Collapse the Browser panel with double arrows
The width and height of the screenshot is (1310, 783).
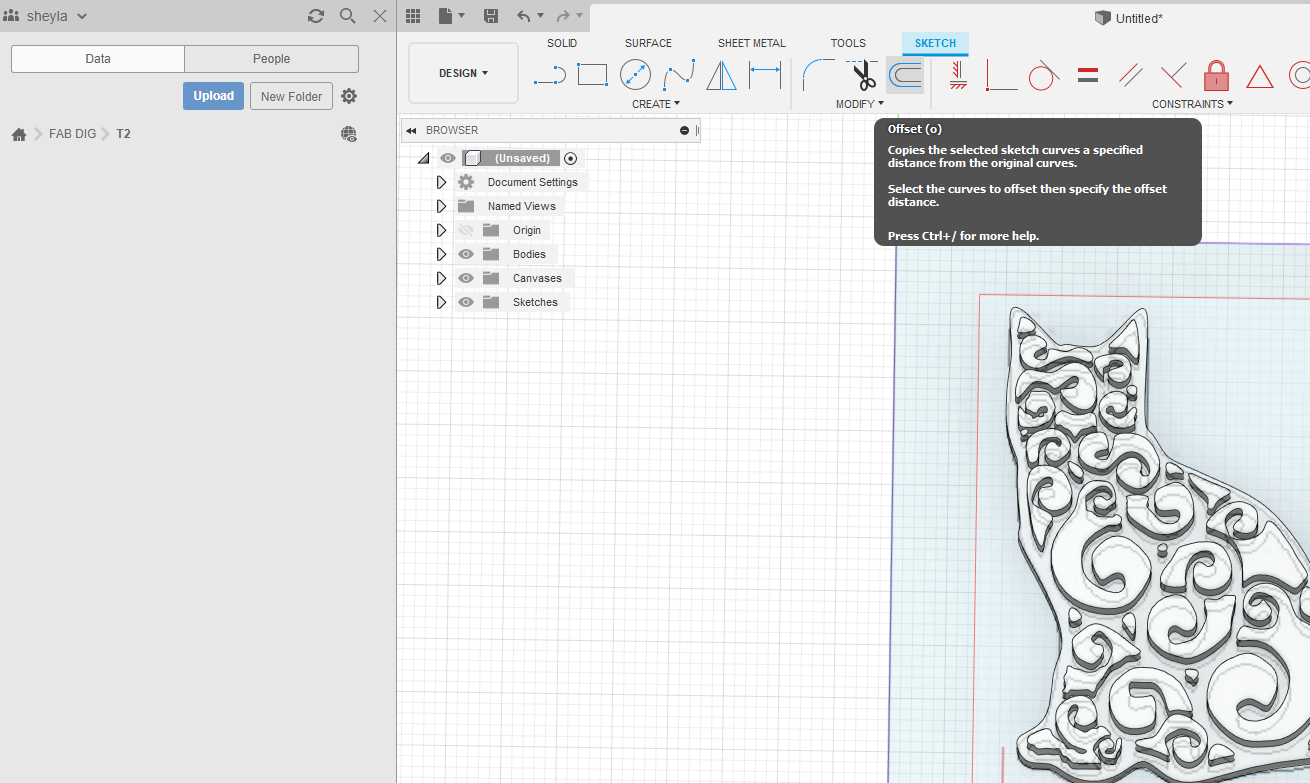click(x=411, y=130)
